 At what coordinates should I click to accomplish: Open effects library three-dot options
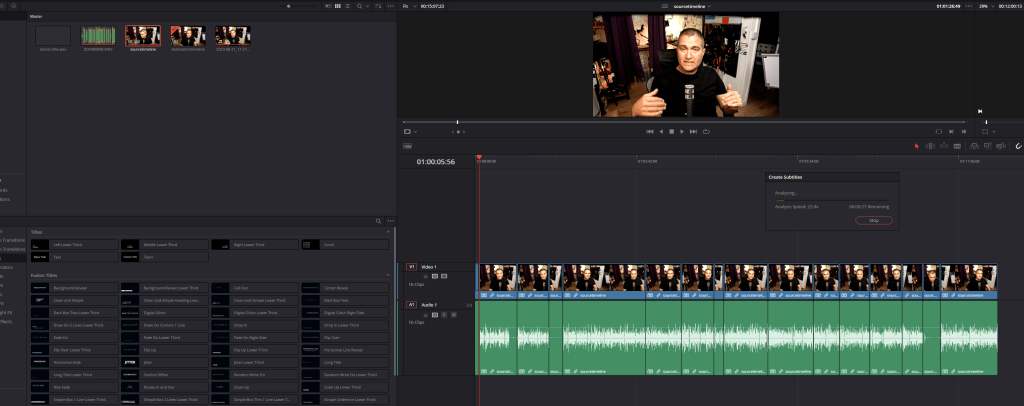391,221
